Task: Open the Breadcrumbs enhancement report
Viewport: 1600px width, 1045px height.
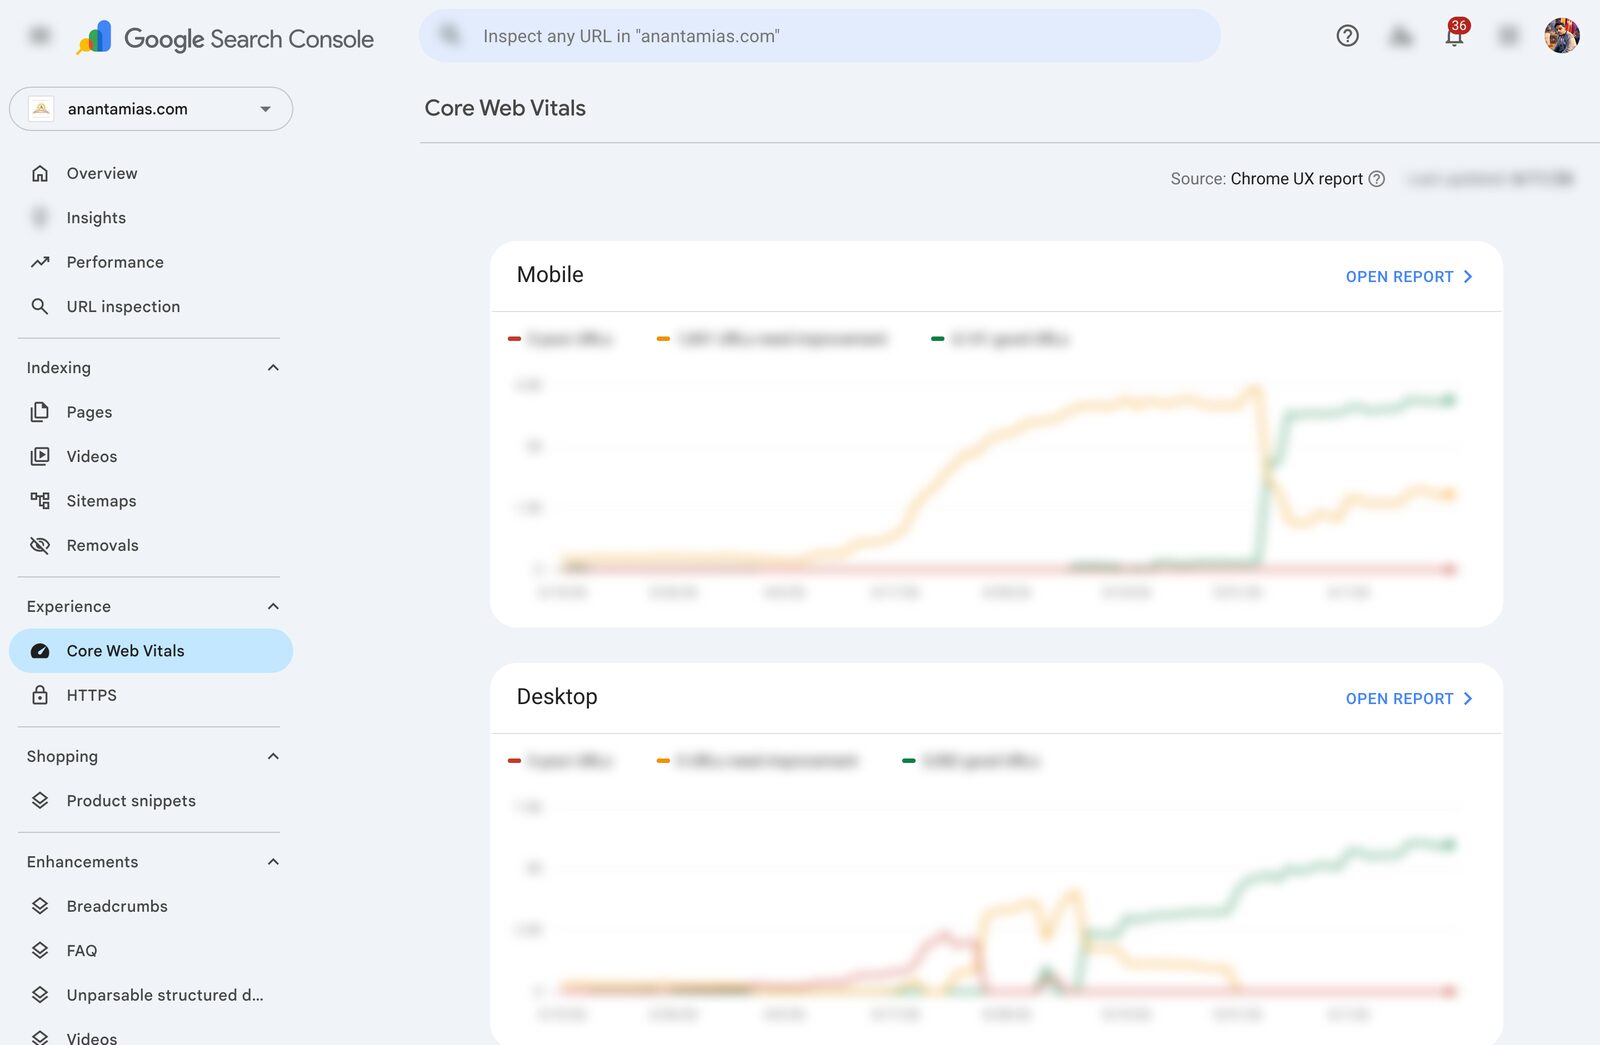Action: [x=151, y=906]
